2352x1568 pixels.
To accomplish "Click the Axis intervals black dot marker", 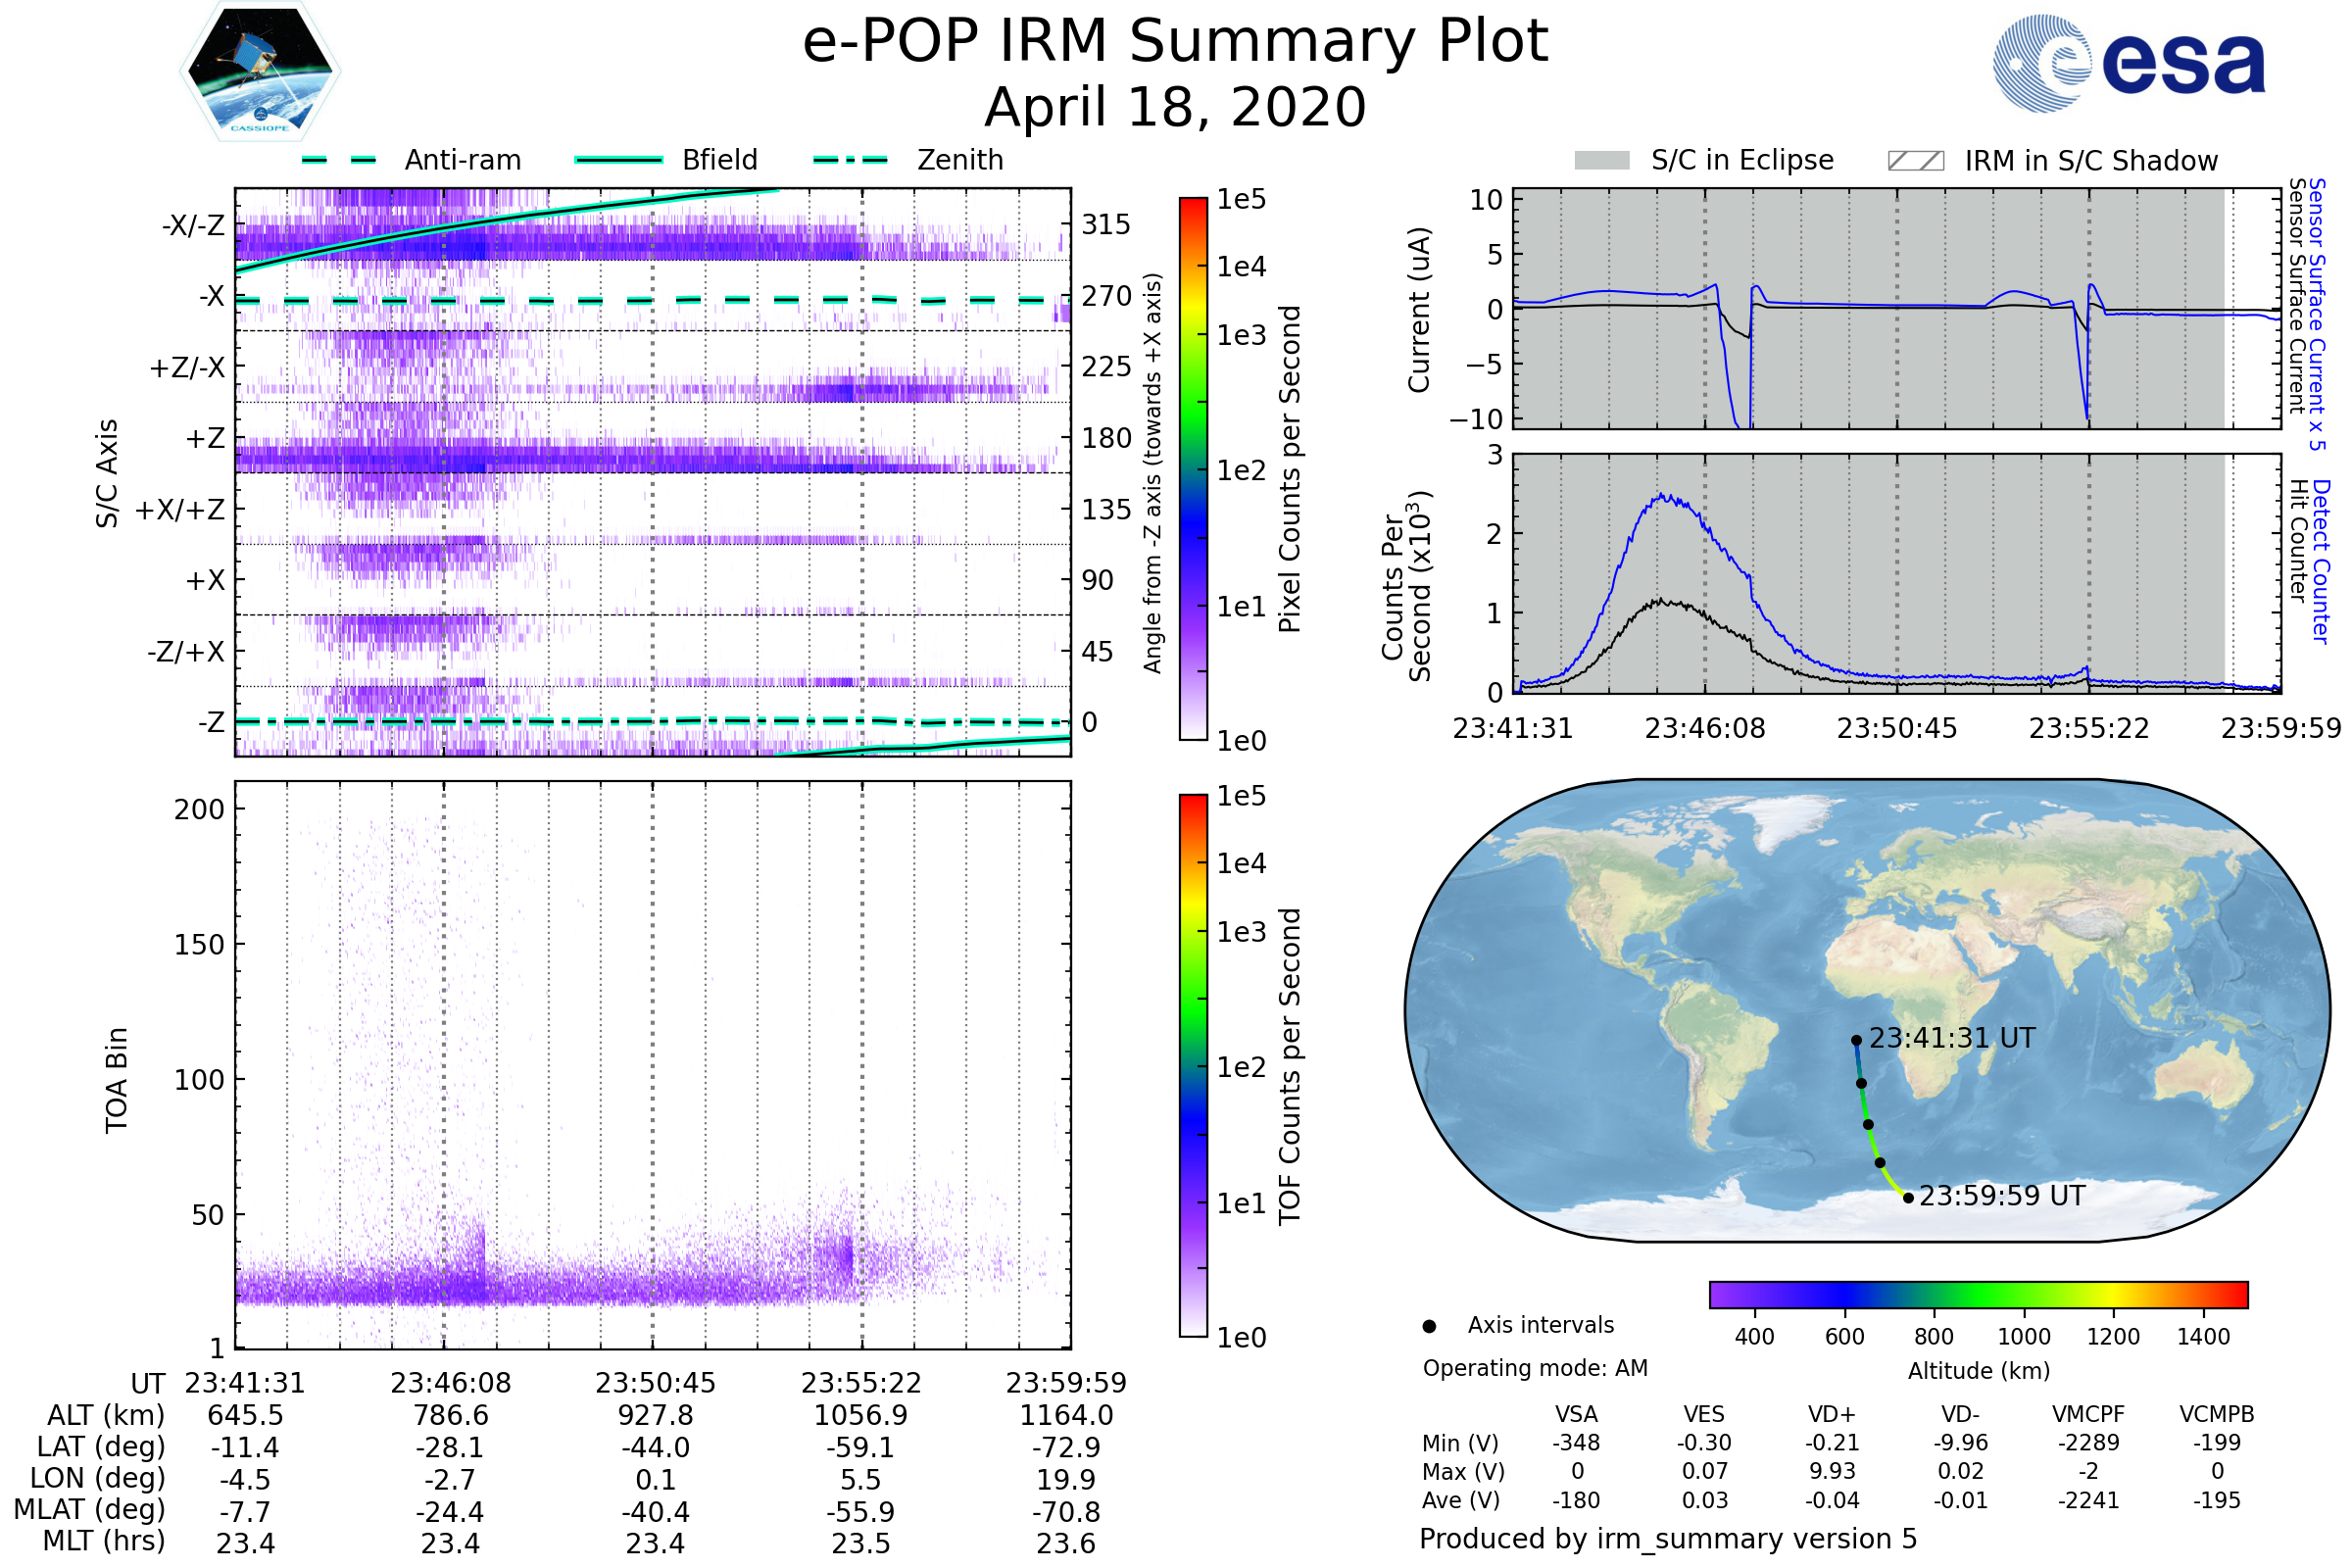I will (x=1429, y=1326).
